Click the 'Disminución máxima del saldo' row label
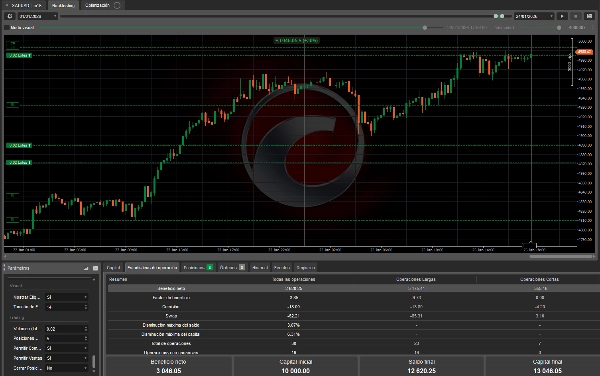Image resolution: width=600 pixels, height=376 pixels. pyautogui.click(x=171, y=325)
